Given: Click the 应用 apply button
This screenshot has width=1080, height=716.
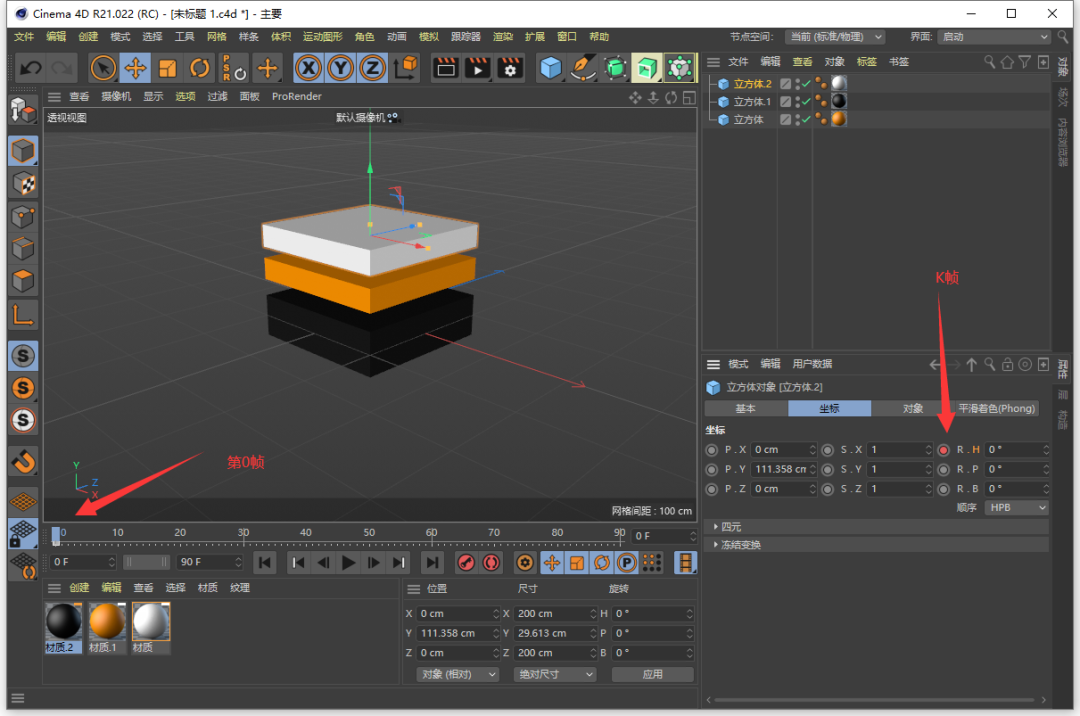Looking at the screenshot, I should (652, 674).
